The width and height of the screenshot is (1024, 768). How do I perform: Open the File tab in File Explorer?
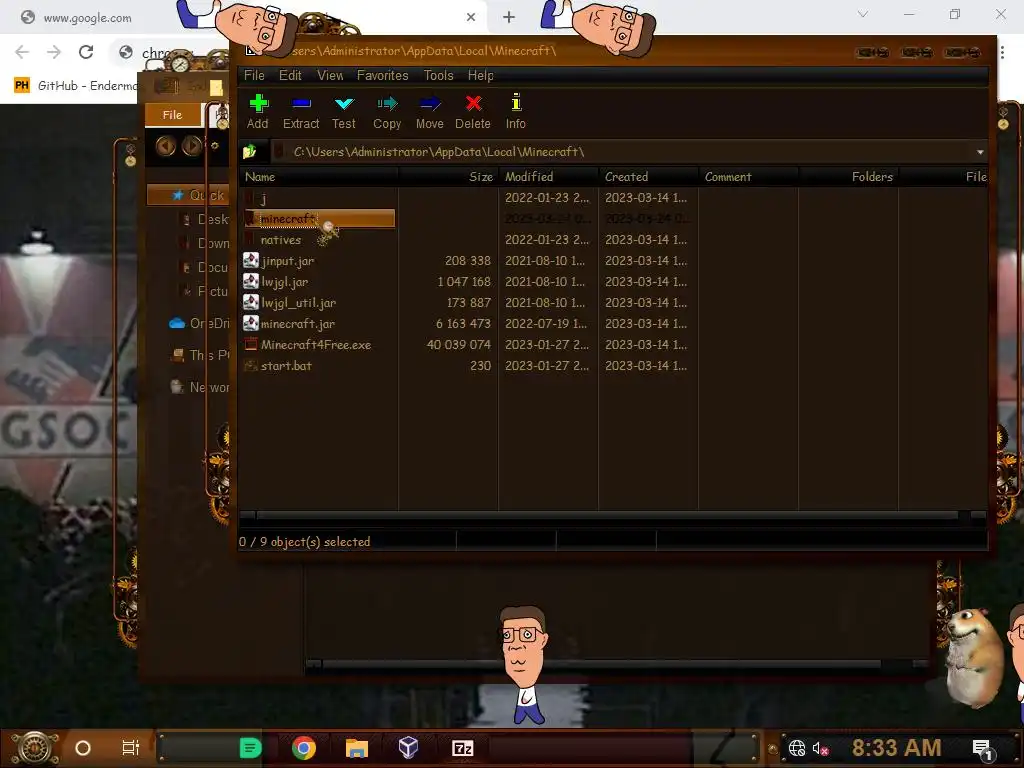point(172,115)
